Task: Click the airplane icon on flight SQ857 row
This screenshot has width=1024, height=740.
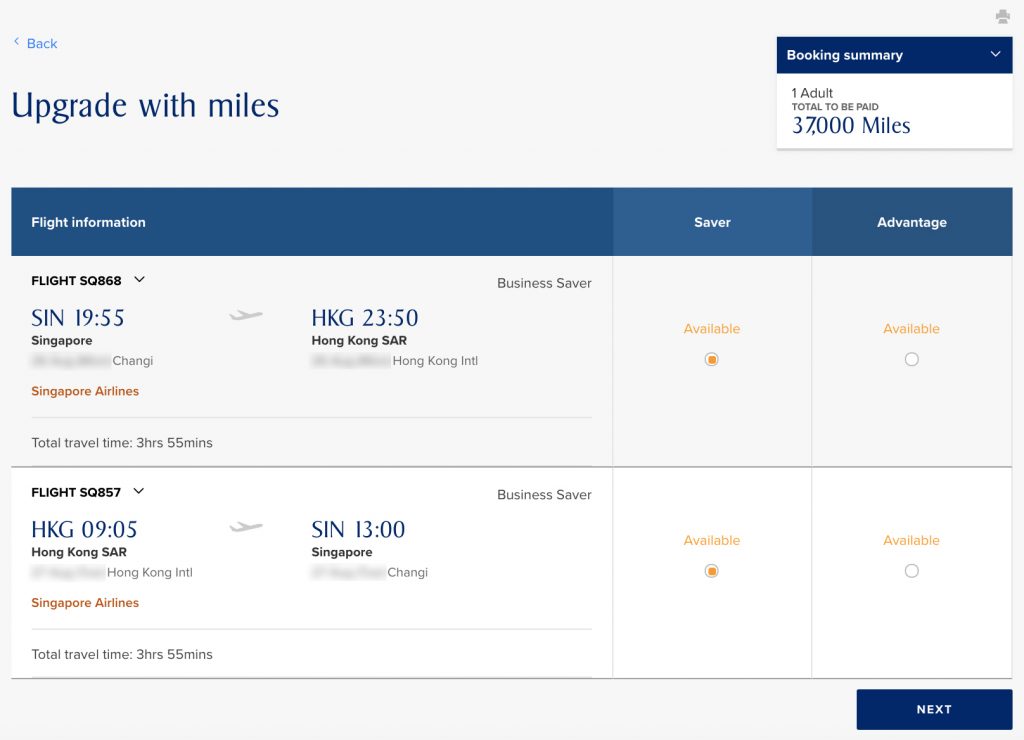Action: click(243, 526)
